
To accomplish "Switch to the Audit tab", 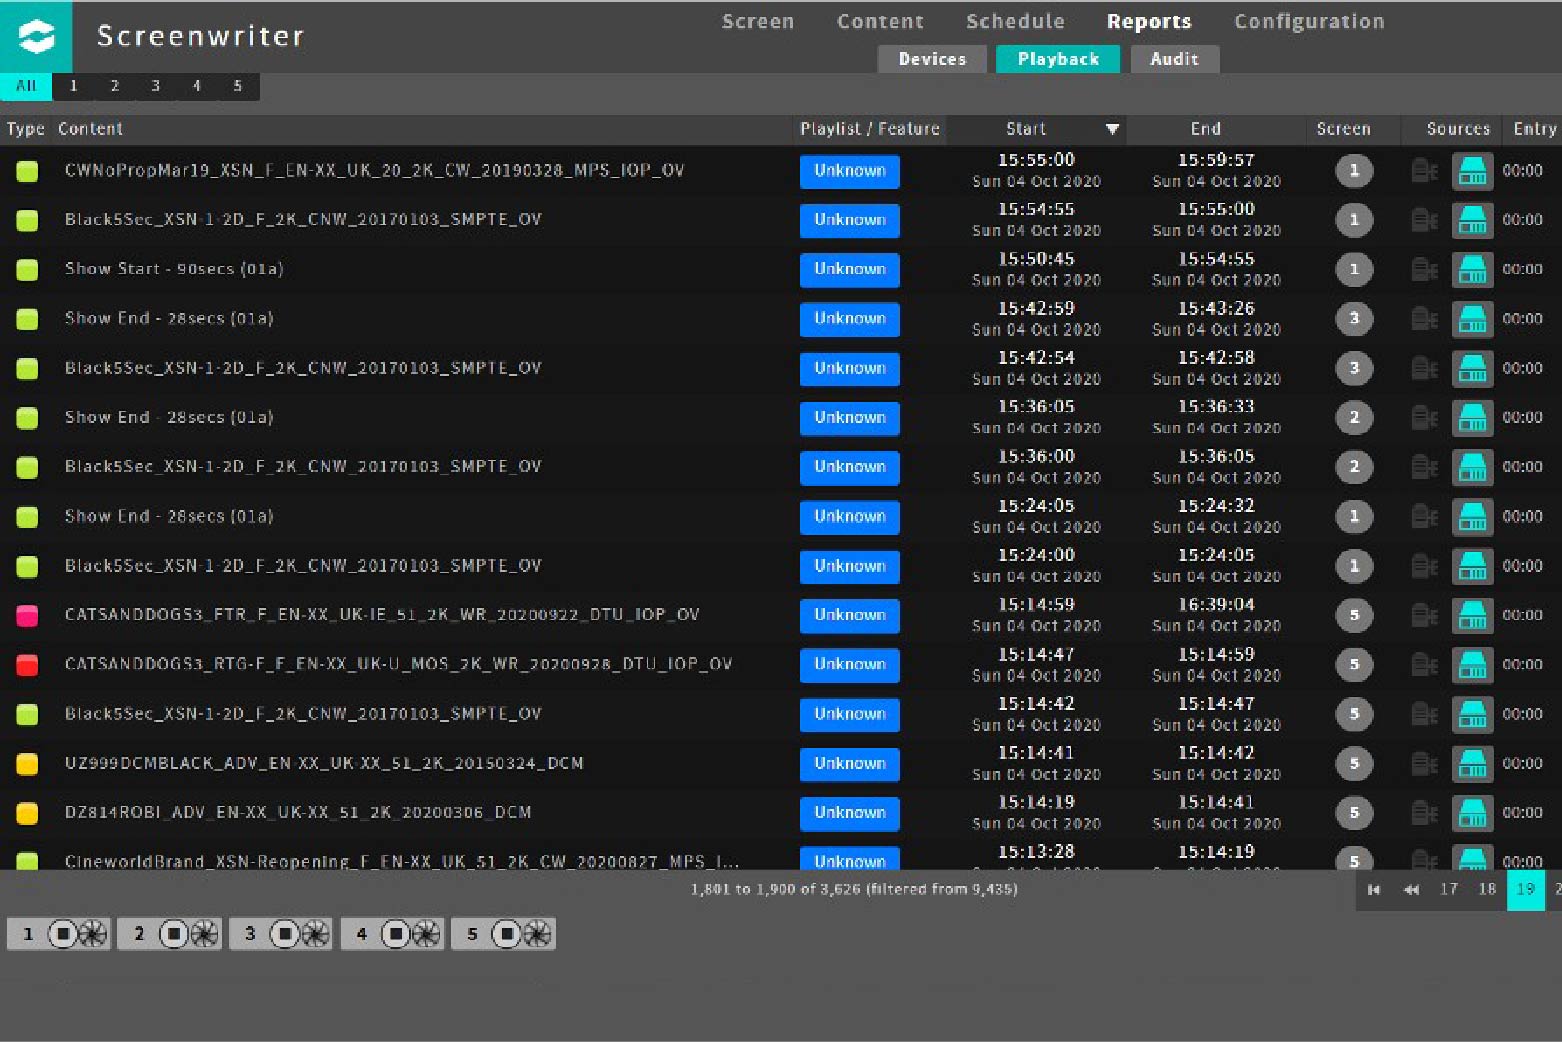I will point(1174,59).
